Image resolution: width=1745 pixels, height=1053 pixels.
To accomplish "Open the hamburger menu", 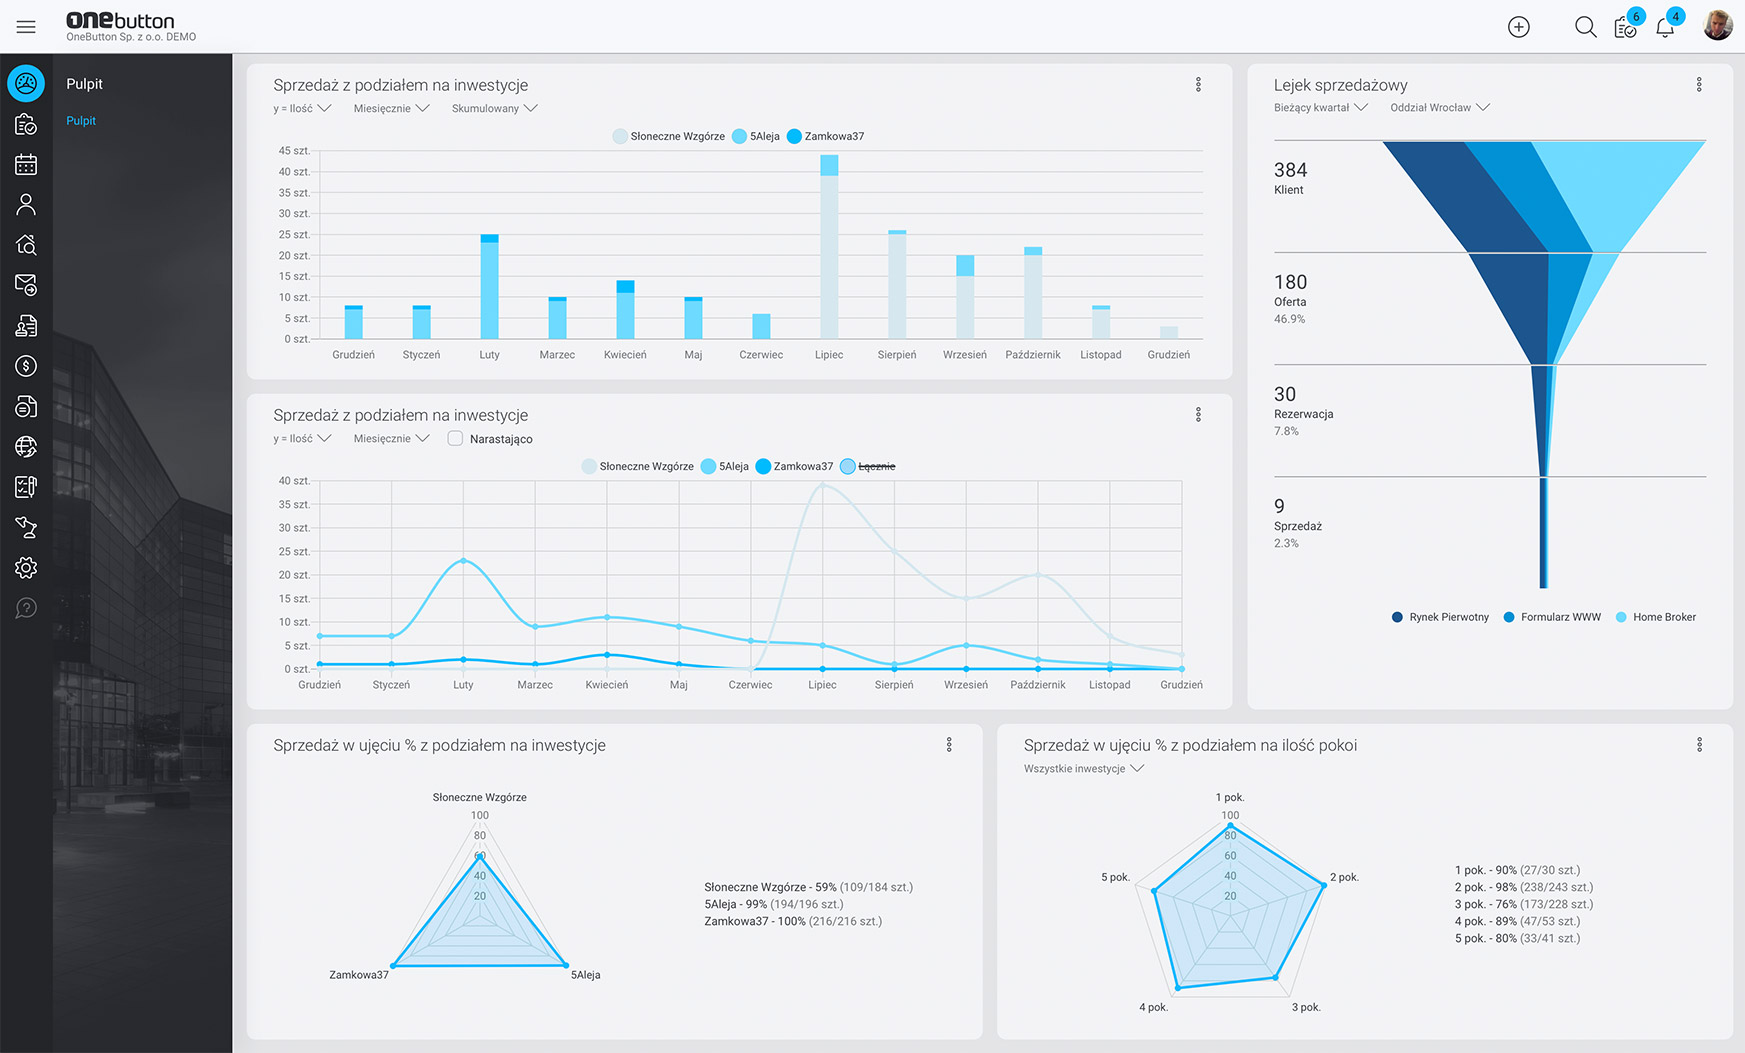I will pos(26,27).
